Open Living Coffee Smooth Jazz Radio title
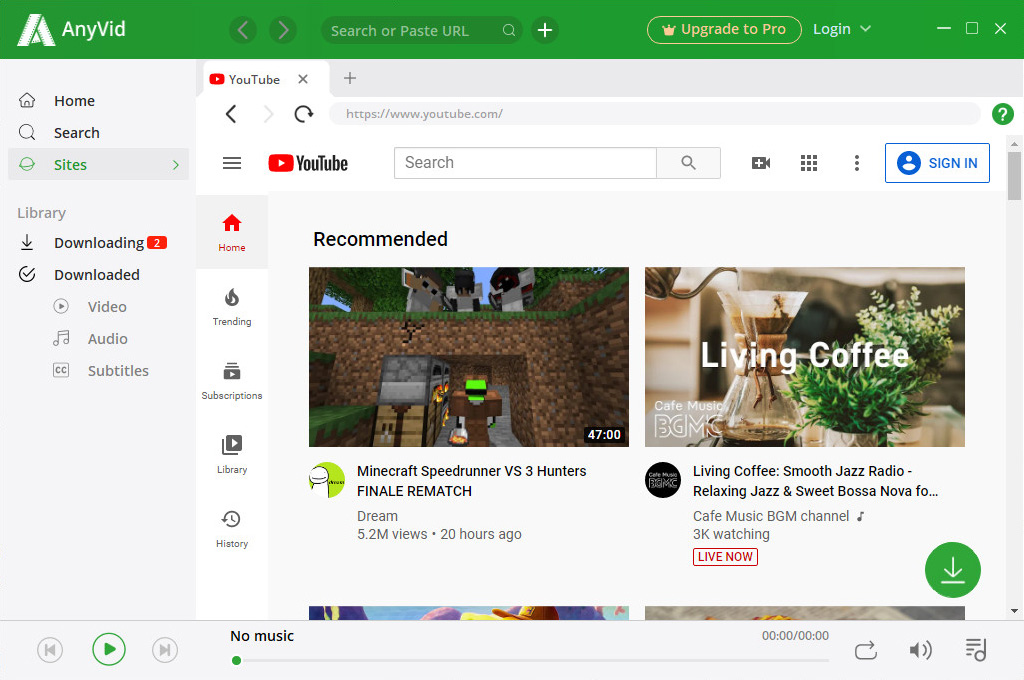Screen dimensions: 1024x680 (x=815, y=481)
